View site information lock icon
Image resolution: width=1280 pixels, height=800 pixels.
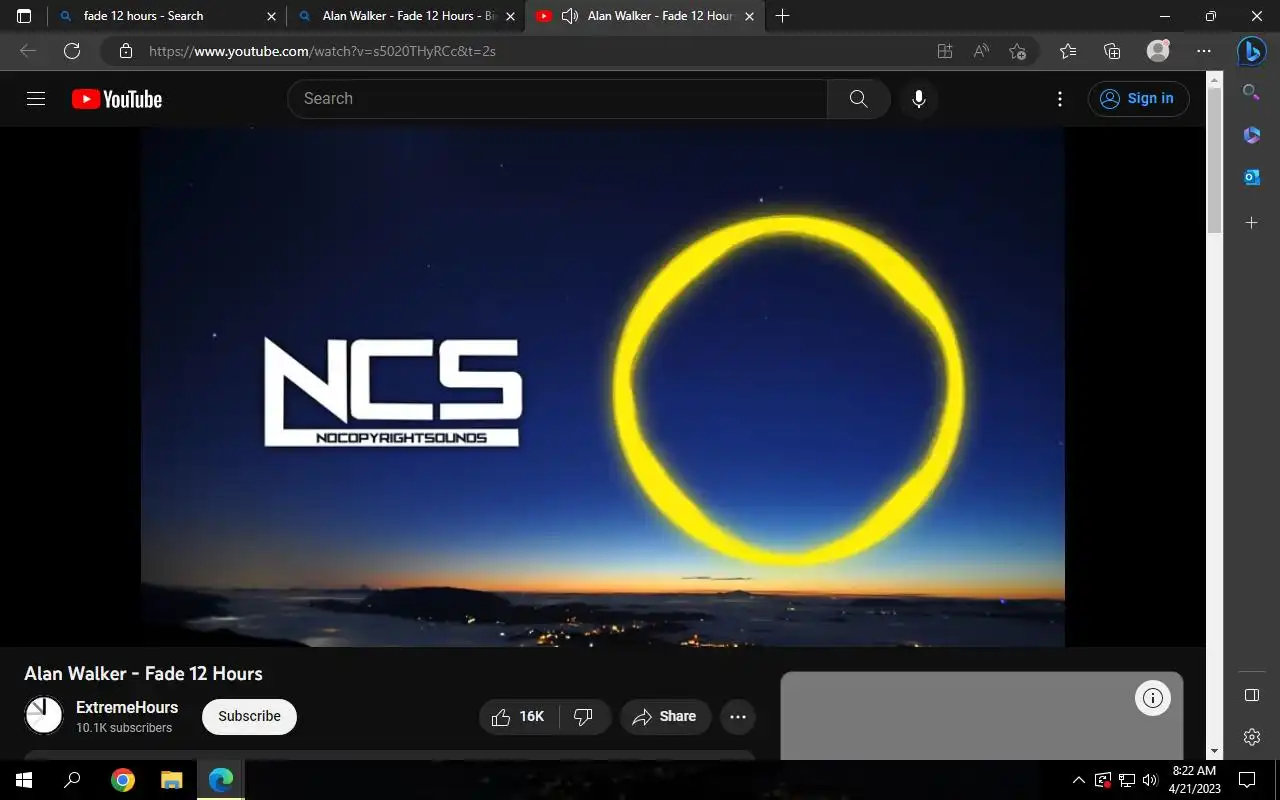125,51
